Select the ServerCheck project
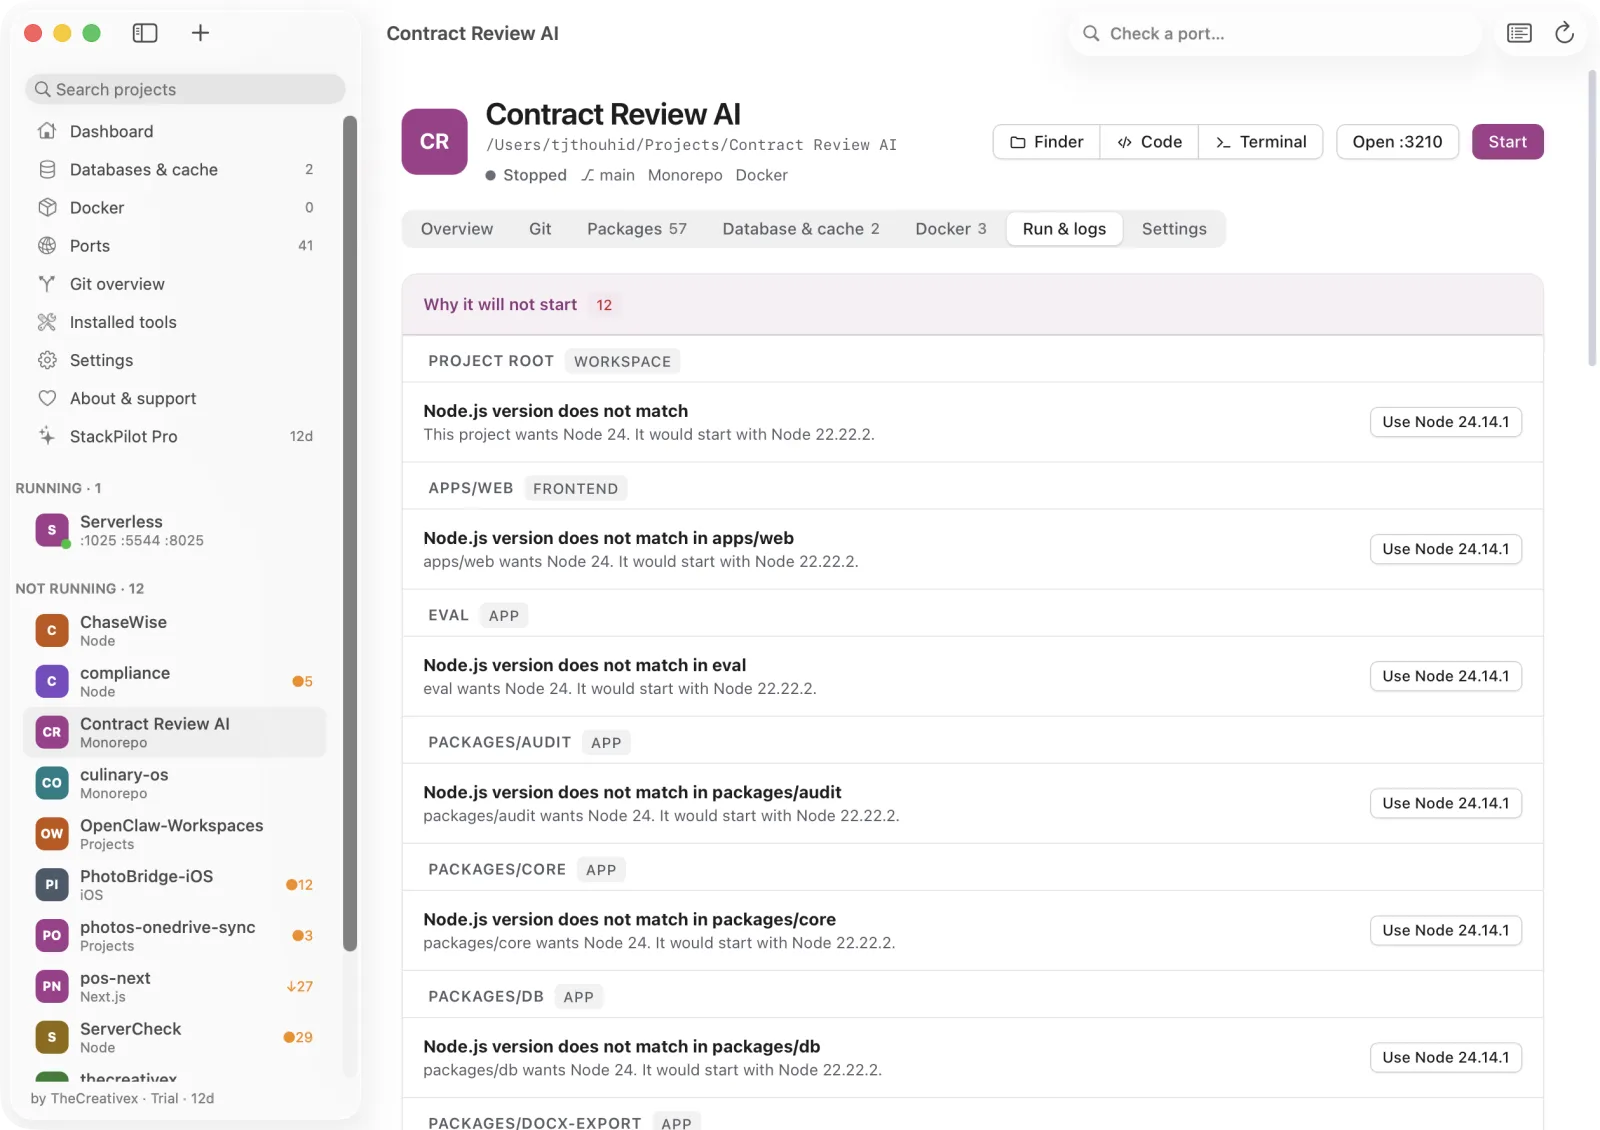 pyautogui.click(x=175, y=1037)
